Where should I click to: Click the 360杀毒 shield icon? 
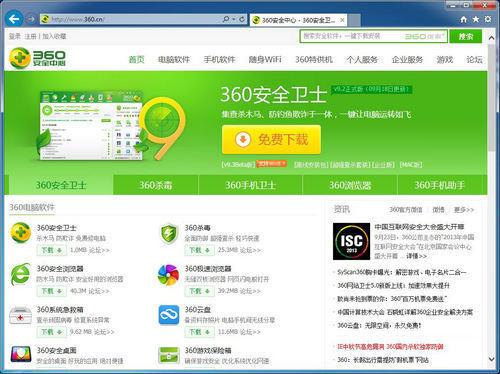pyautogui.click(x=169, y=233)
